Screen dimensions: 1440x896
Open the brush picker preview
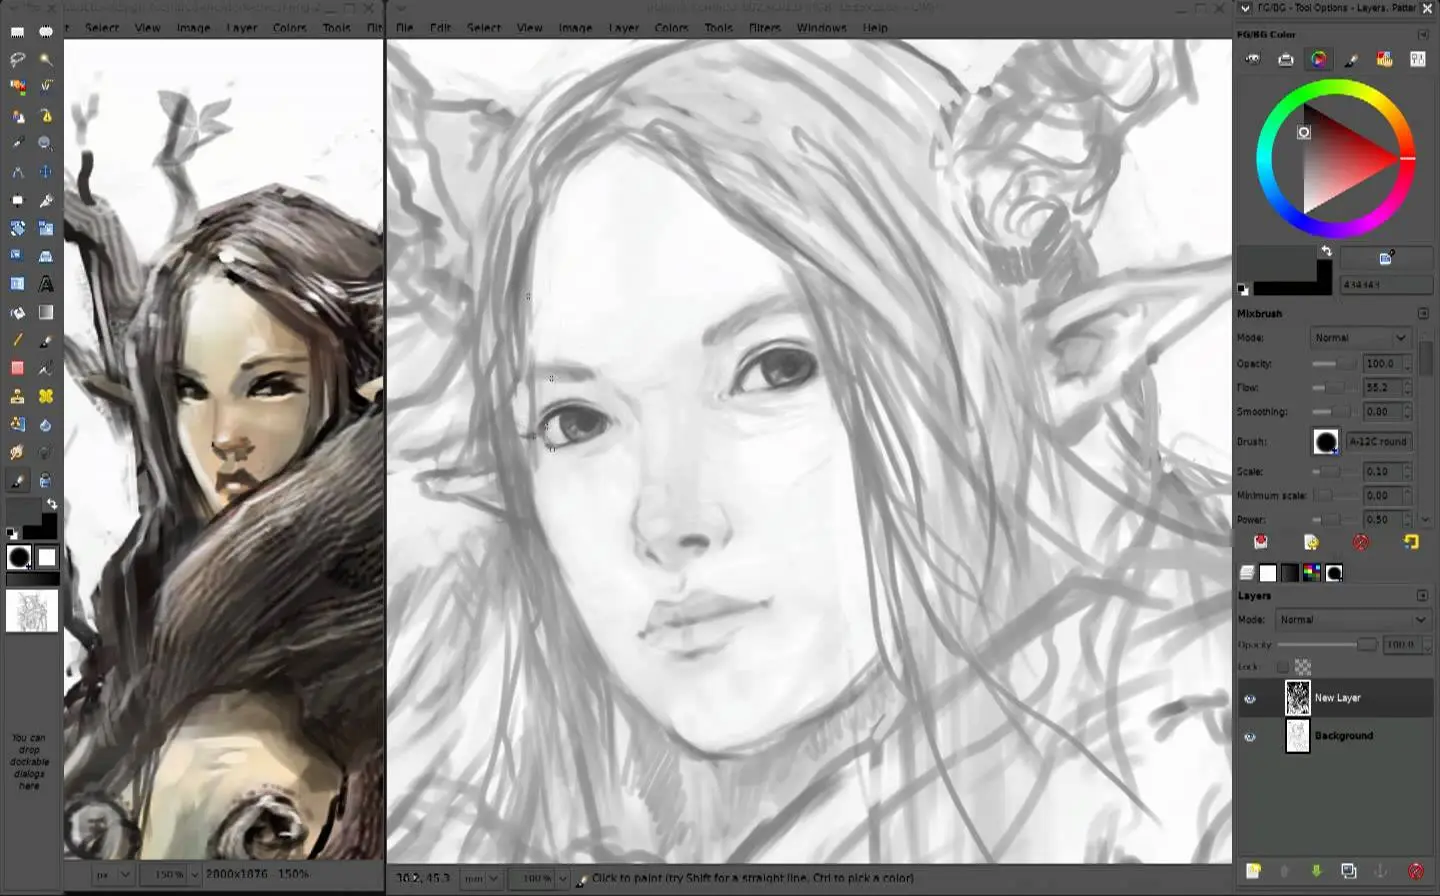(x=1326, y=441)
